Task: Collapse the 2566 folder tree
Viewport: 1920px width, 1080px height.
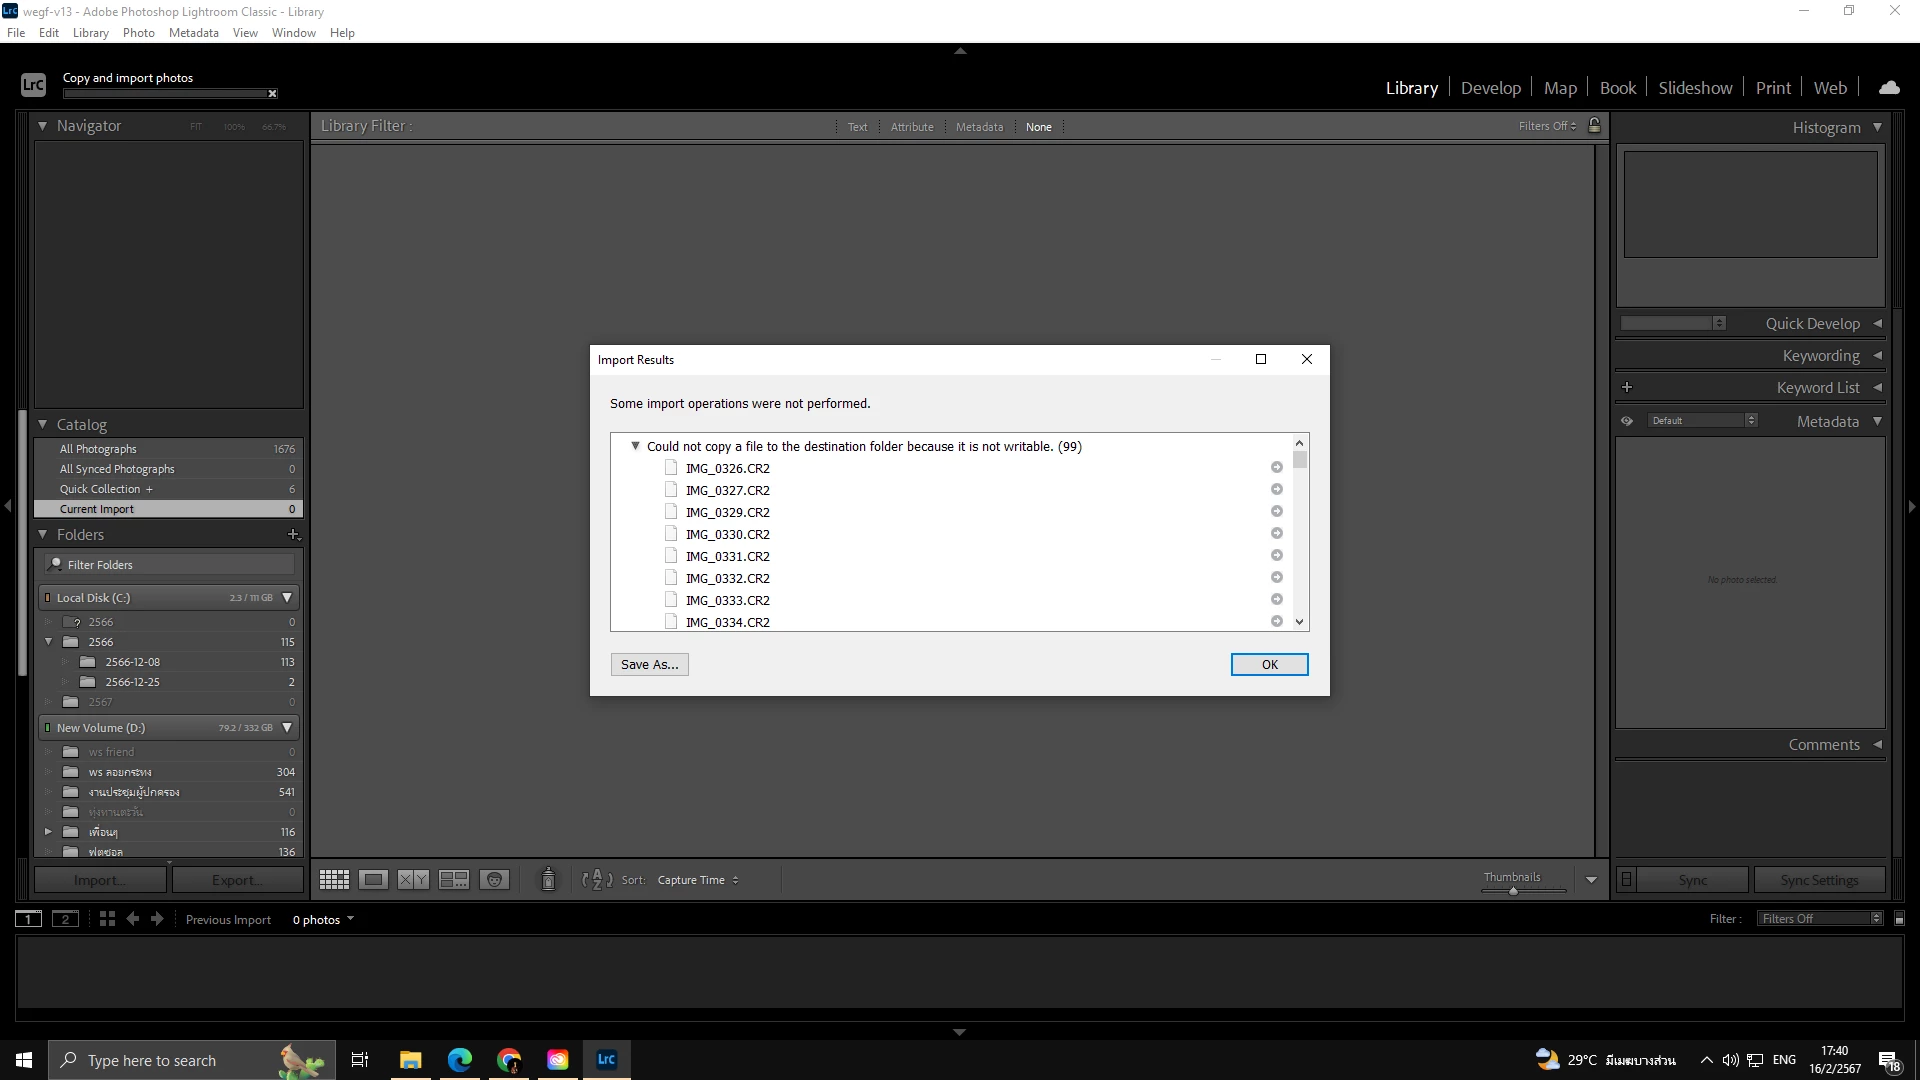Action: pos(48,642)
